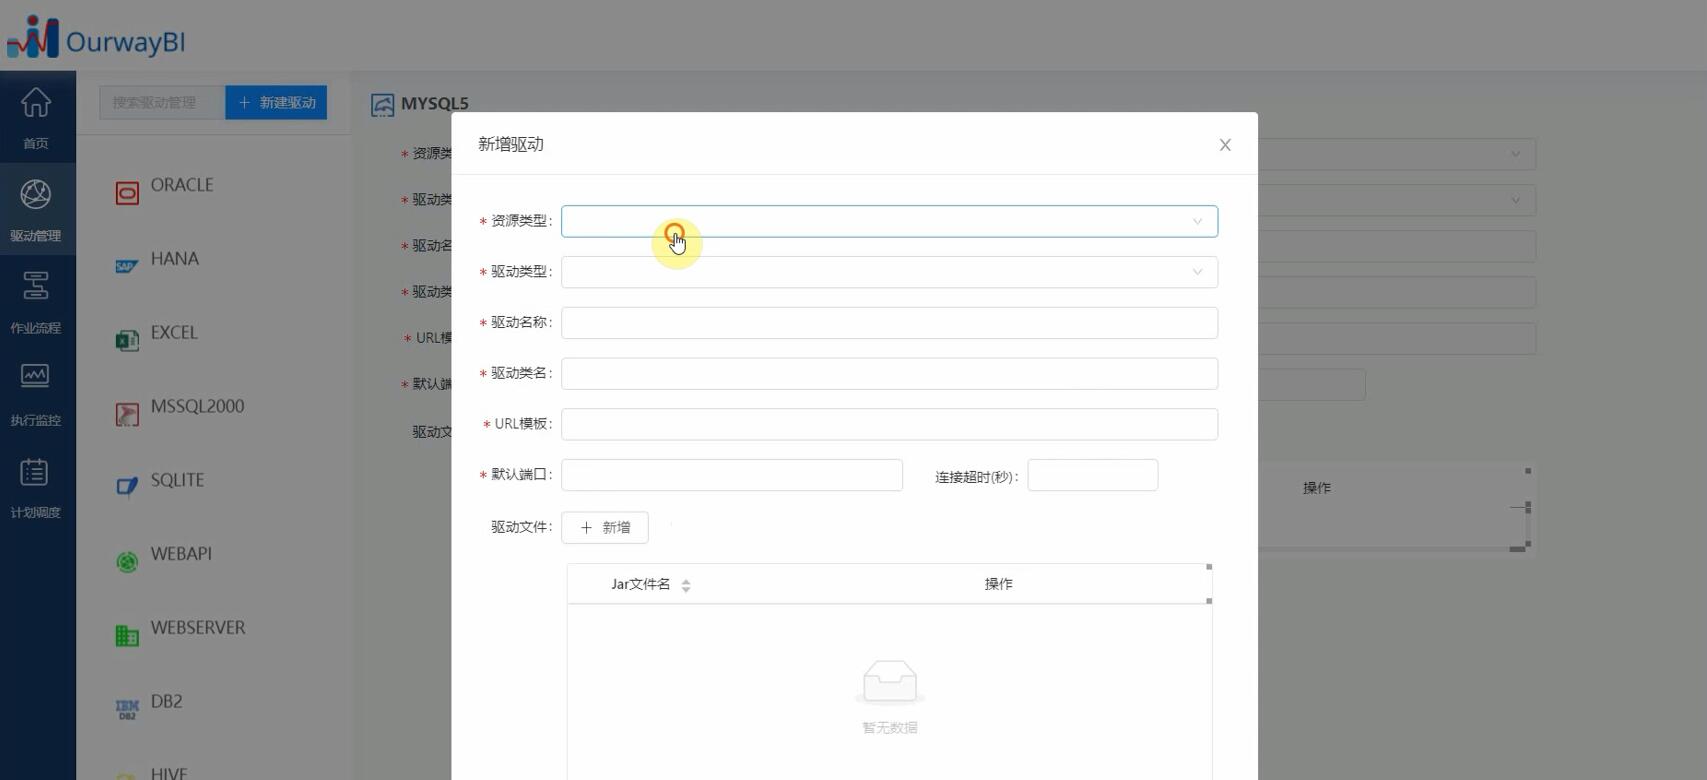Focus the 搜索驱动管理 search box

[x=162, y=102]
